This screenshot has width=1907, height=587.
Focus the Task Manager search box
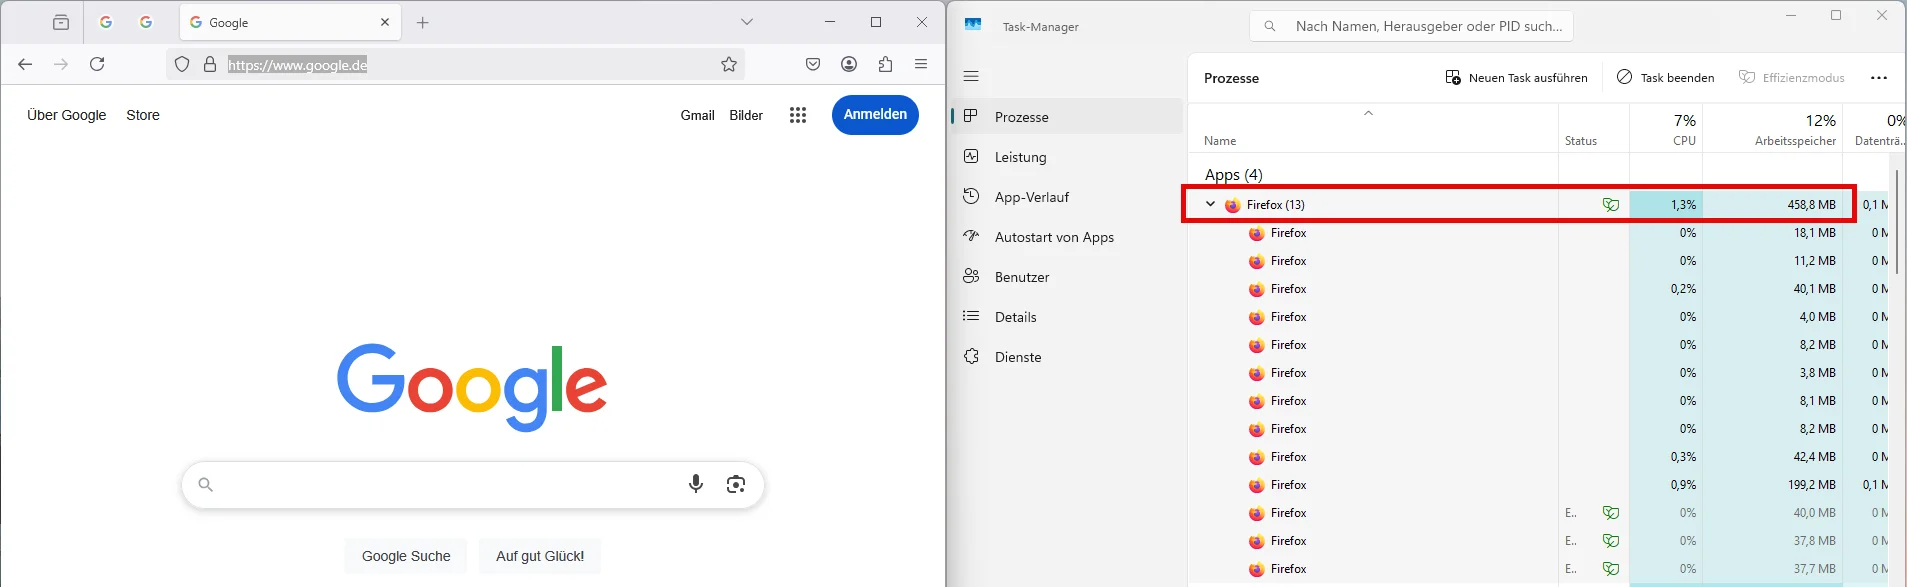[x=1412, y=26]
